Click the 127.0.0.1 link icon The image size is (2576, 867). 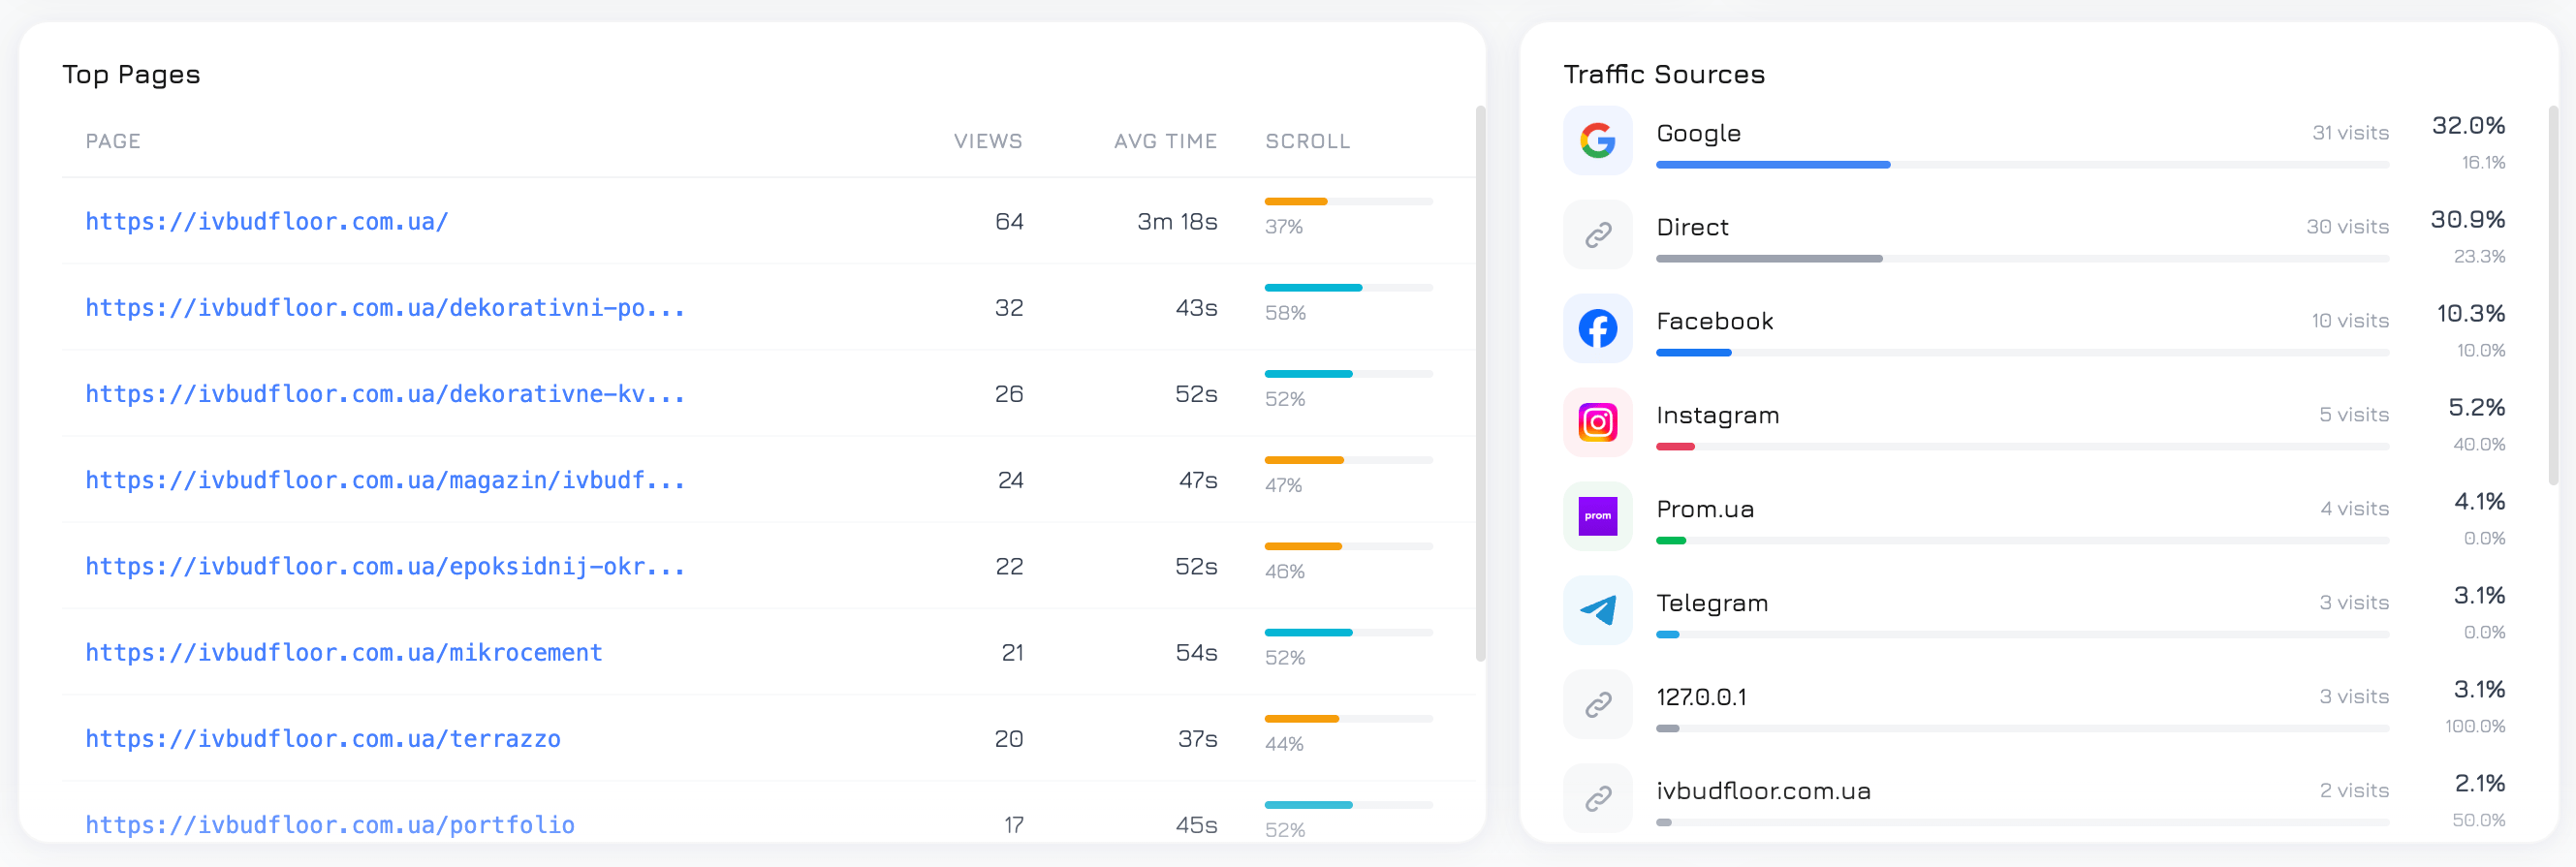click(1597, 705)
